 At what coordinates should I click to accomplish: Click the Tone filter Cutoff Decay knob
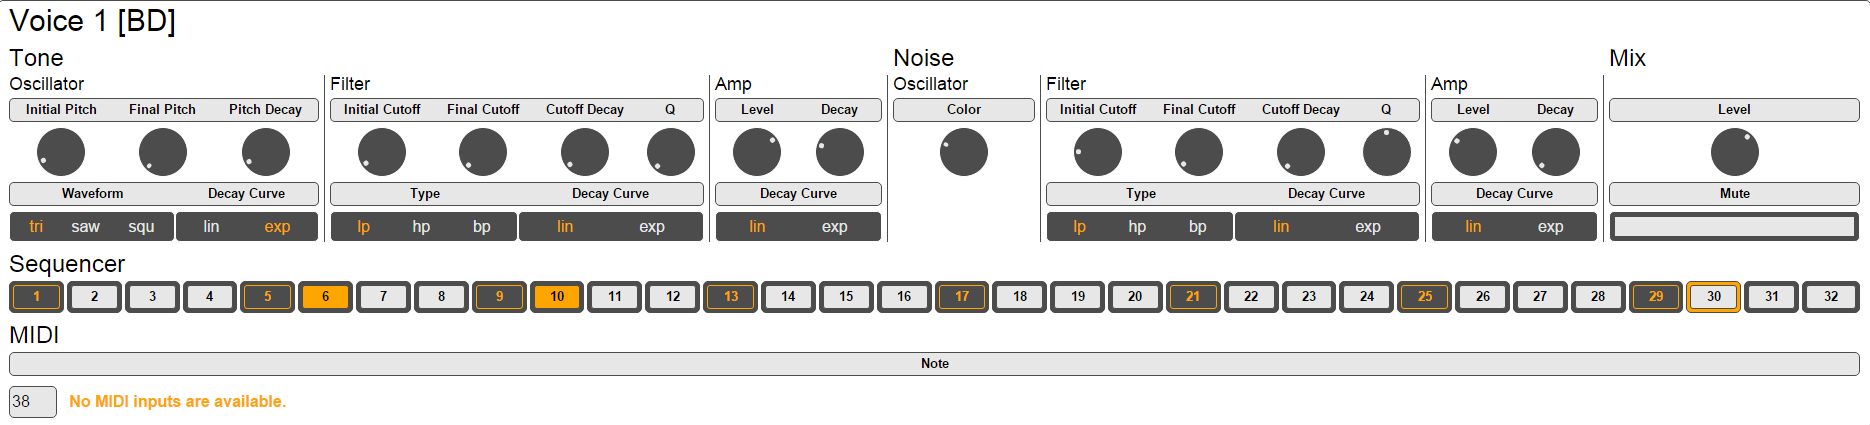[585, 152]
